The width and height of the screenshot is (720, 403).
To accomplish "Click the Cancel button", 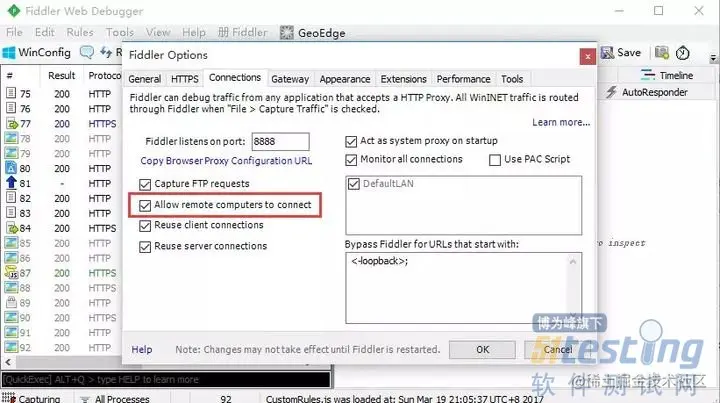I will (557, 349).
